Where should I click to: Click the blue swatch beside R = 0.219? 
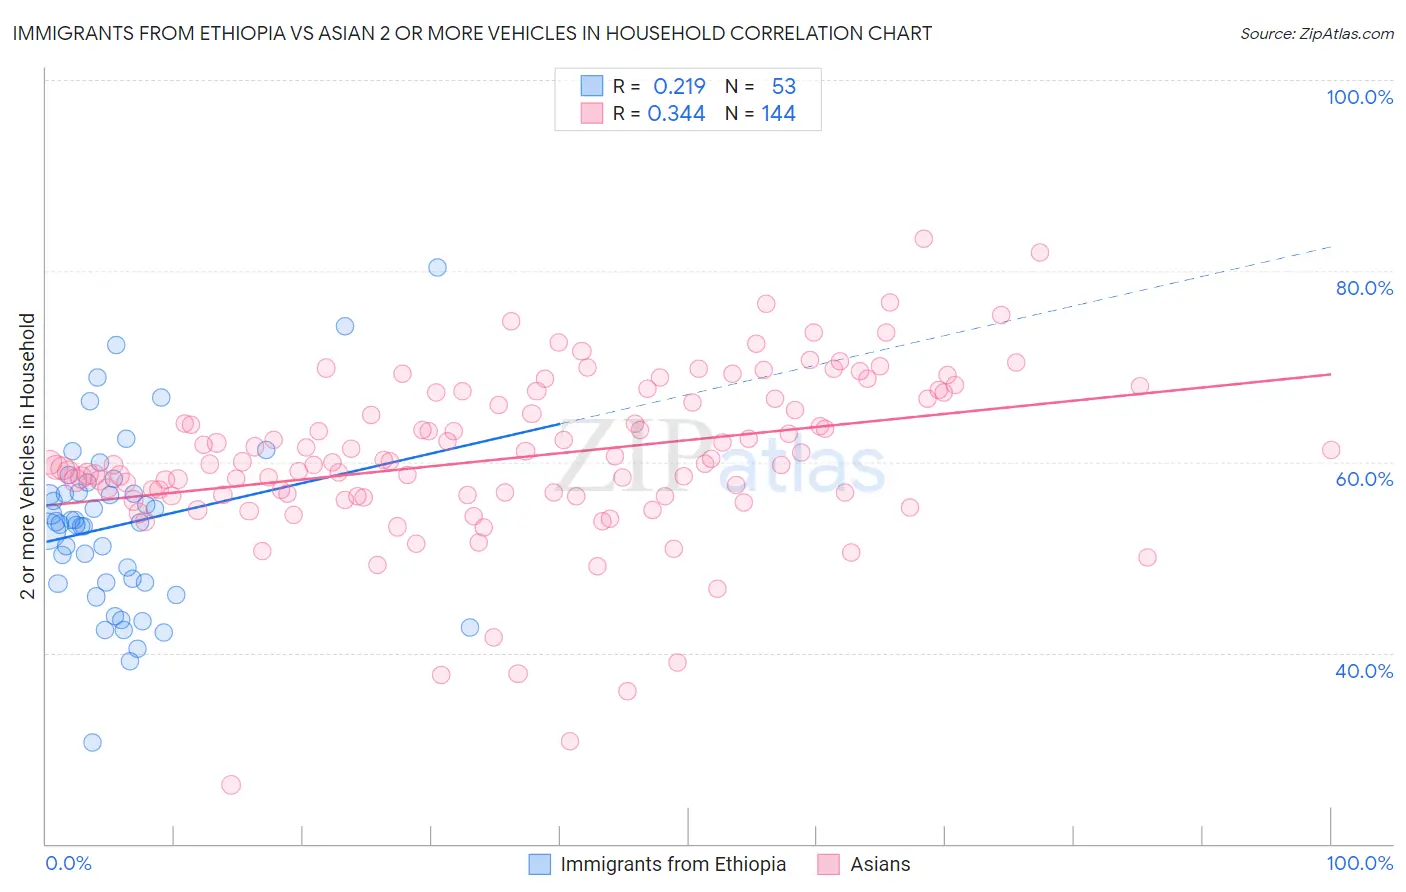pyautogui.click(x=592, y=86)
